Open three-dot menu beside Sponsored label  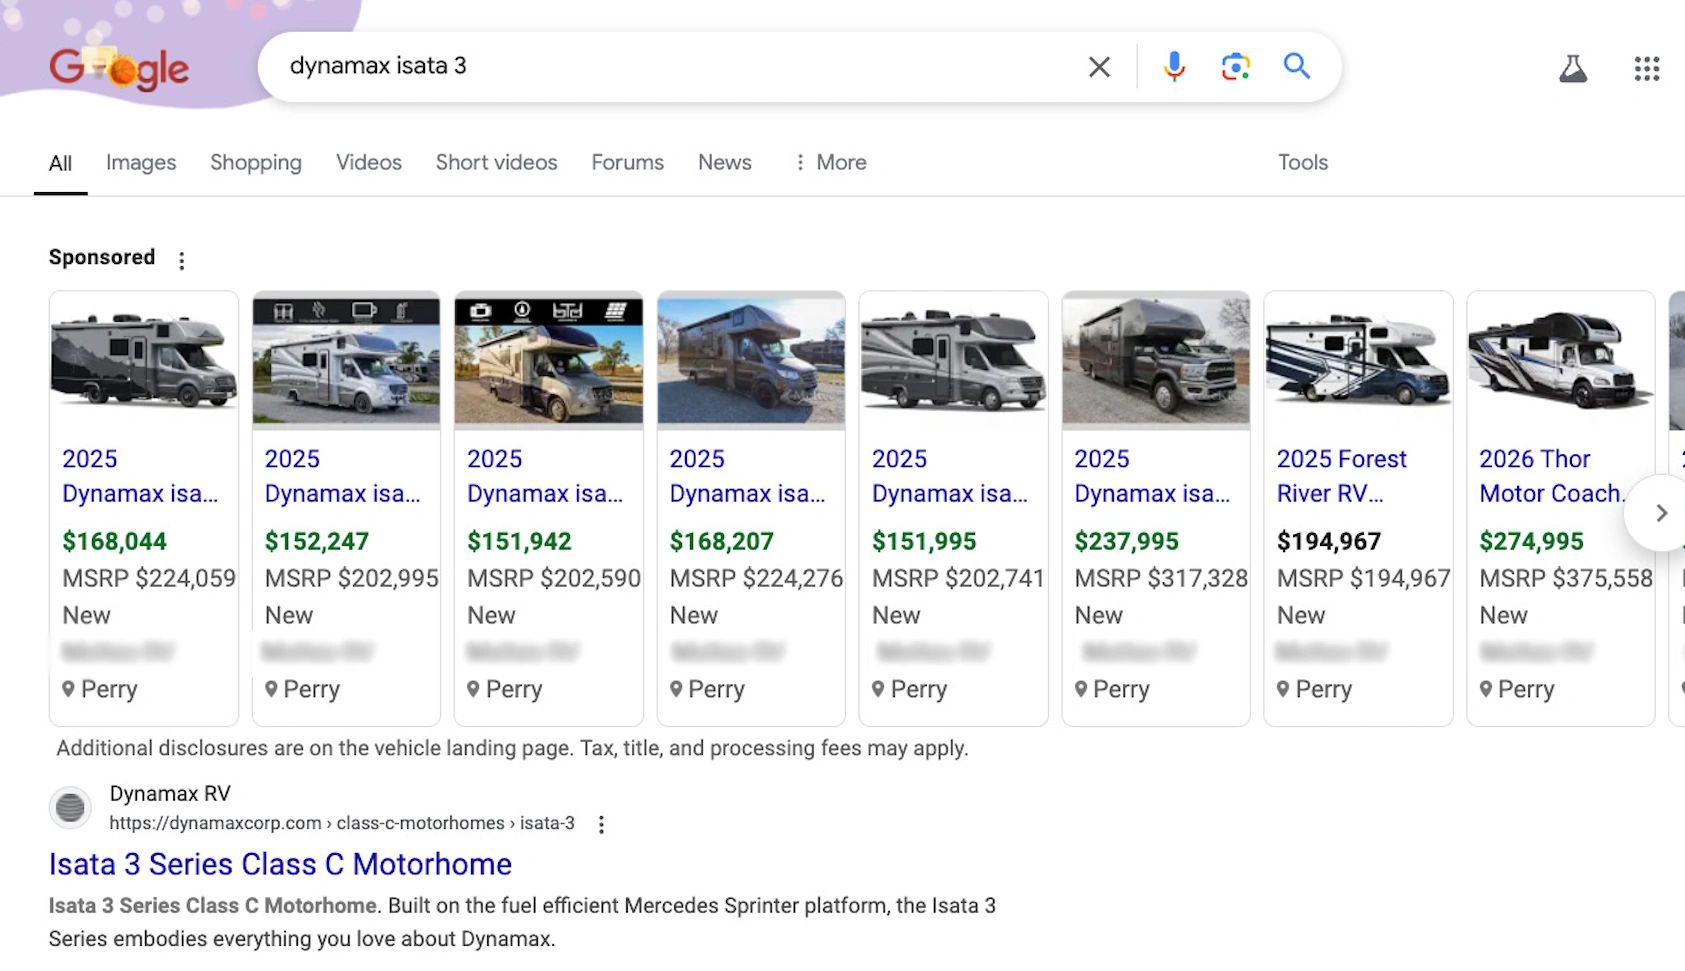(x=181, y=261)
